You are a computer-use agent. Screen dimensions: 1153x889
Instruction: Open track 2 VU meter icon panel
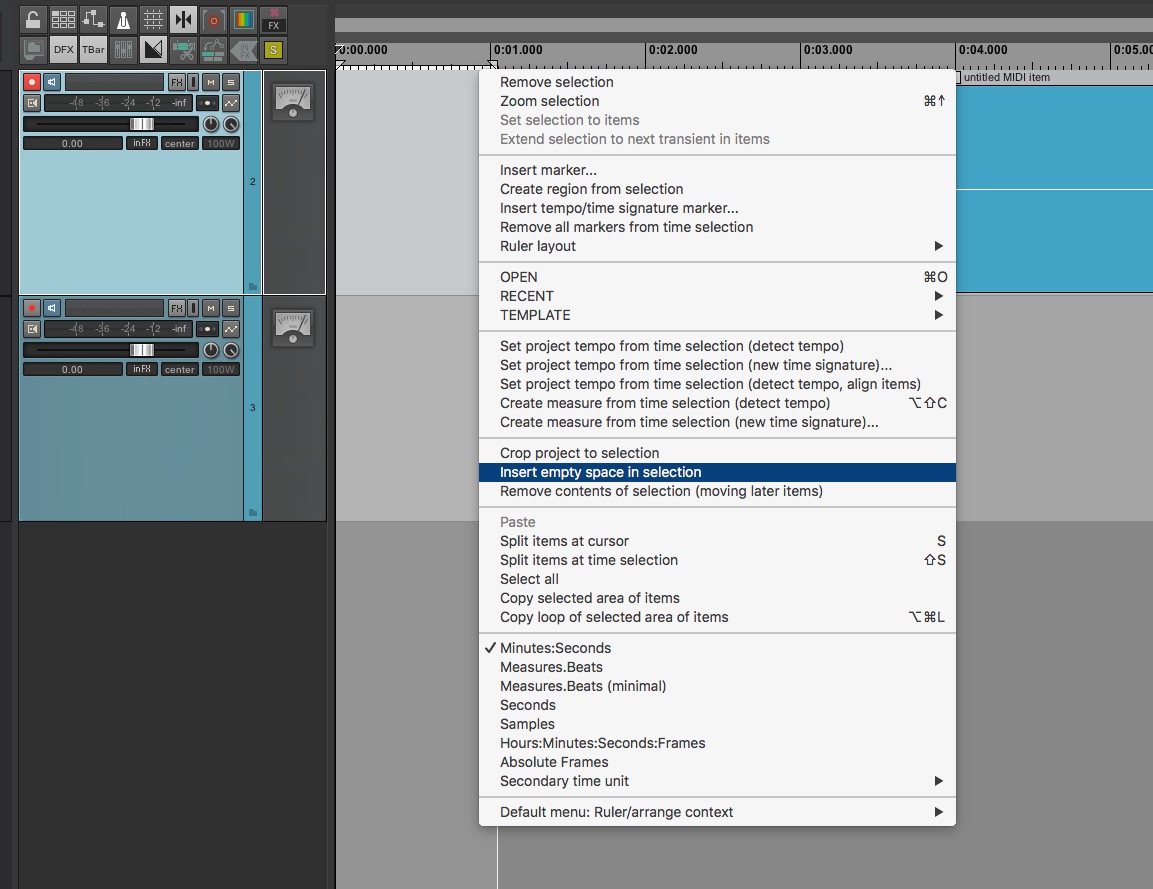(x=293, y=101)
